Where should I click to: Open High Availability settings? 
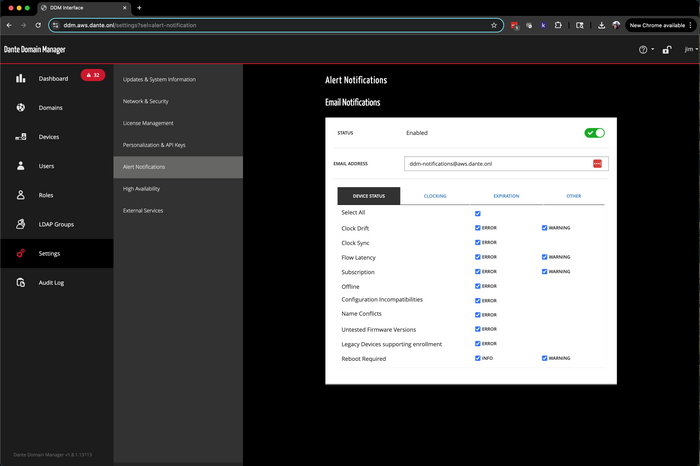178,189
